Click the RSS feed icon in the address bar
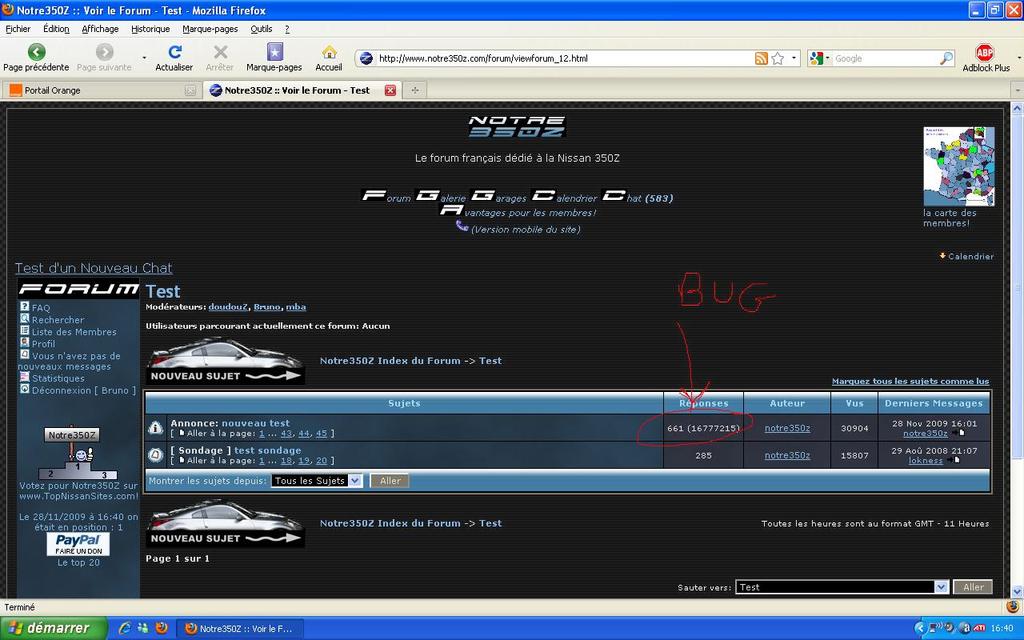Viewport: 1024px width, 640px height. [x=761, y=58]
